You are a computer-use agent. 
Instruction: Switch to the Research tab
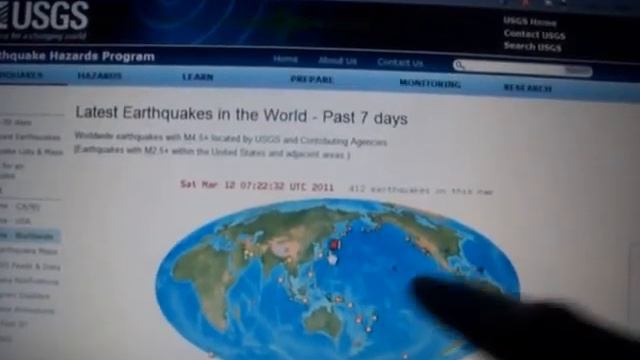coord(528,88)
